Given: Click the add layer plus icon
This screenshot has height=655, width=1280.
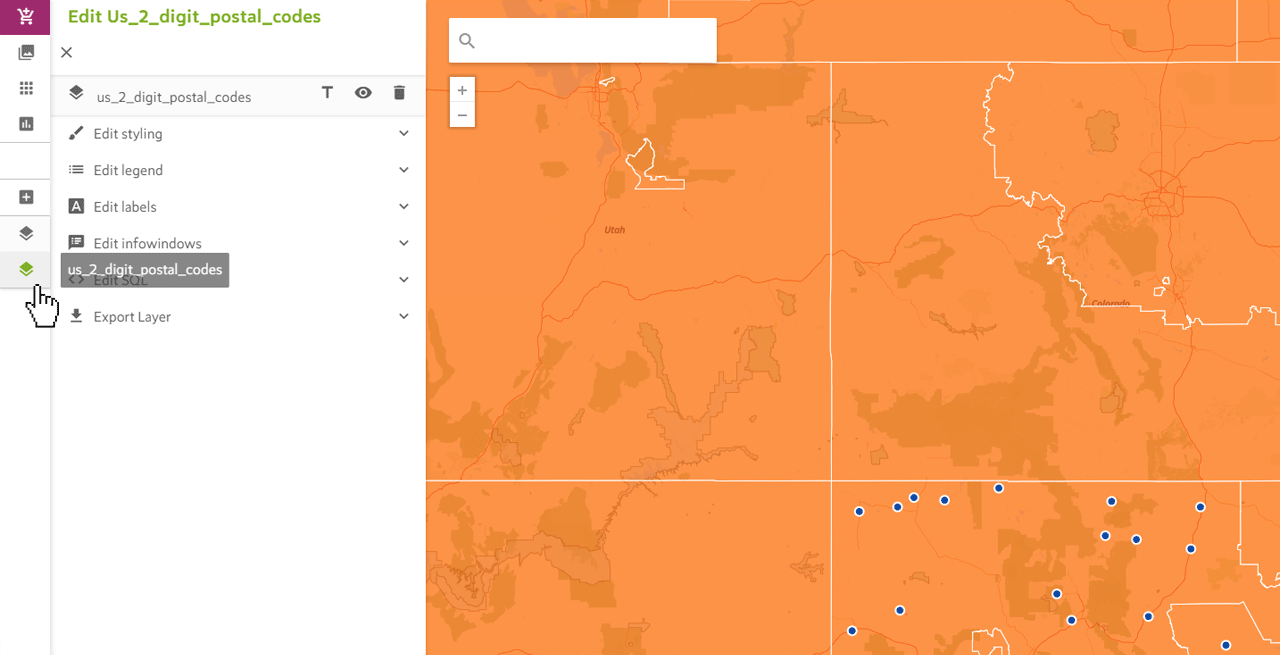Looking at the screenshot, I should [x=26, y=197].
